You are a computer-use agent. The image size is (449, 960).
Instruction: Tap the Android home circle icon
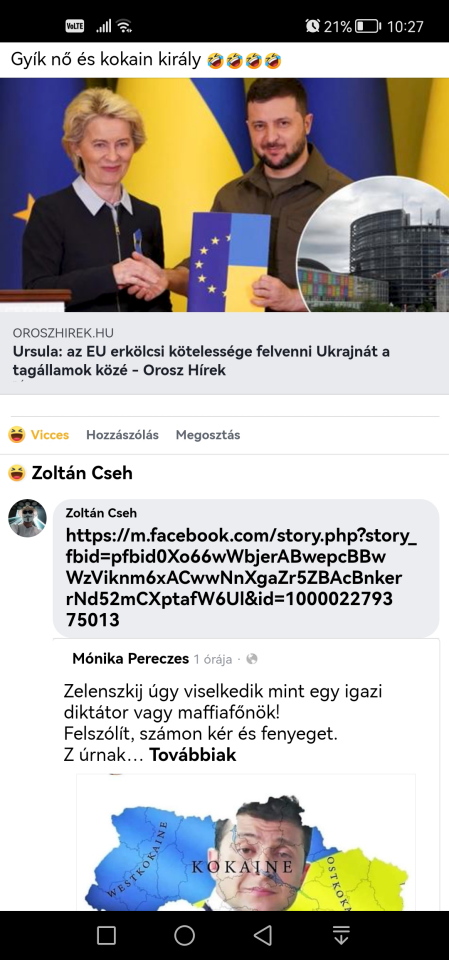coord(184,935)
